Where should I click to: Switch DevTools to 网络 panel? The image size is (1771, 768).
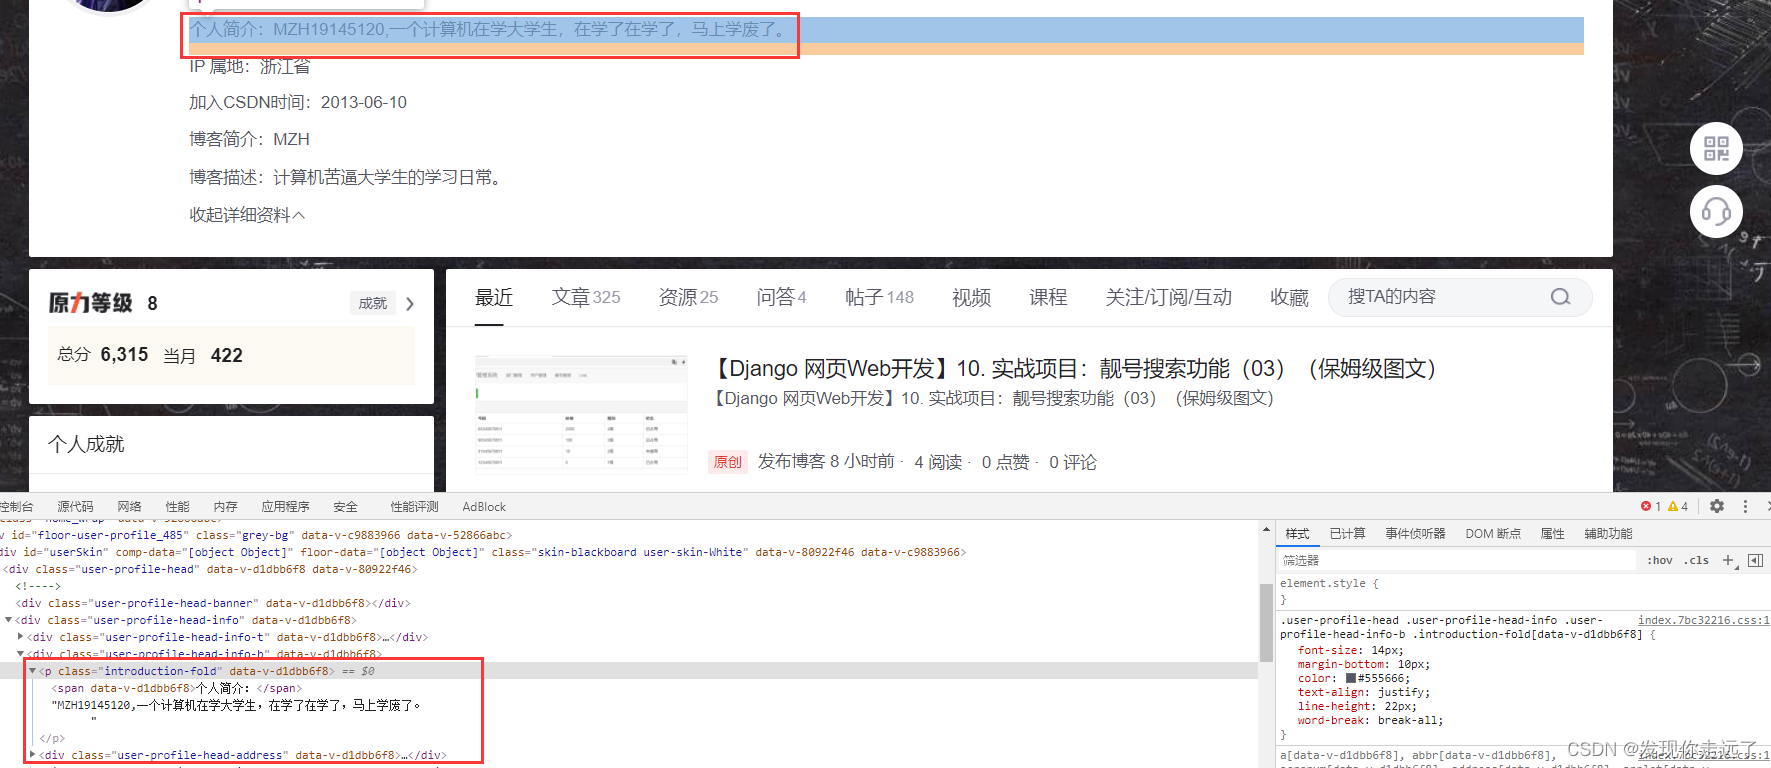pos(129,507)
